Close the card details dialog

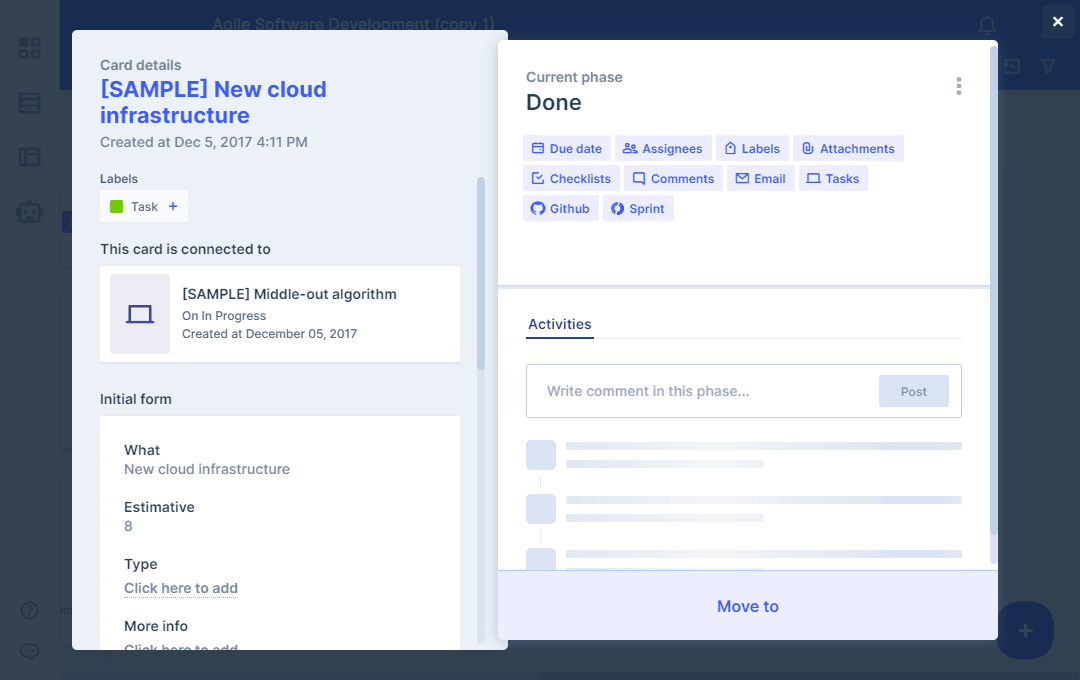(1058, 22)
